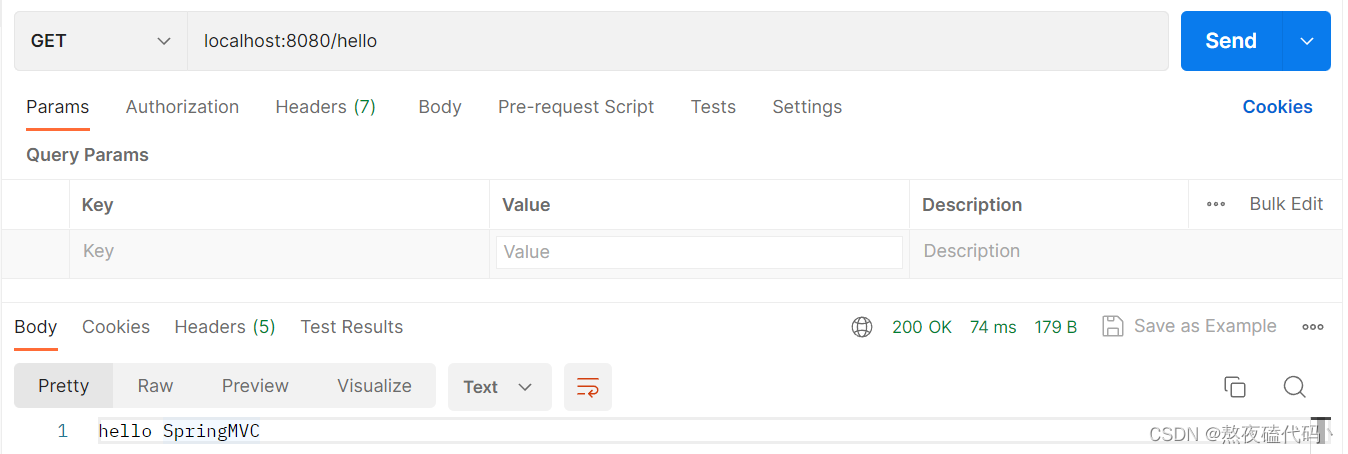Viewport: 1348px width, 454px height.
Task: Copy response body to clipboard
Action: click(1235, 387)
